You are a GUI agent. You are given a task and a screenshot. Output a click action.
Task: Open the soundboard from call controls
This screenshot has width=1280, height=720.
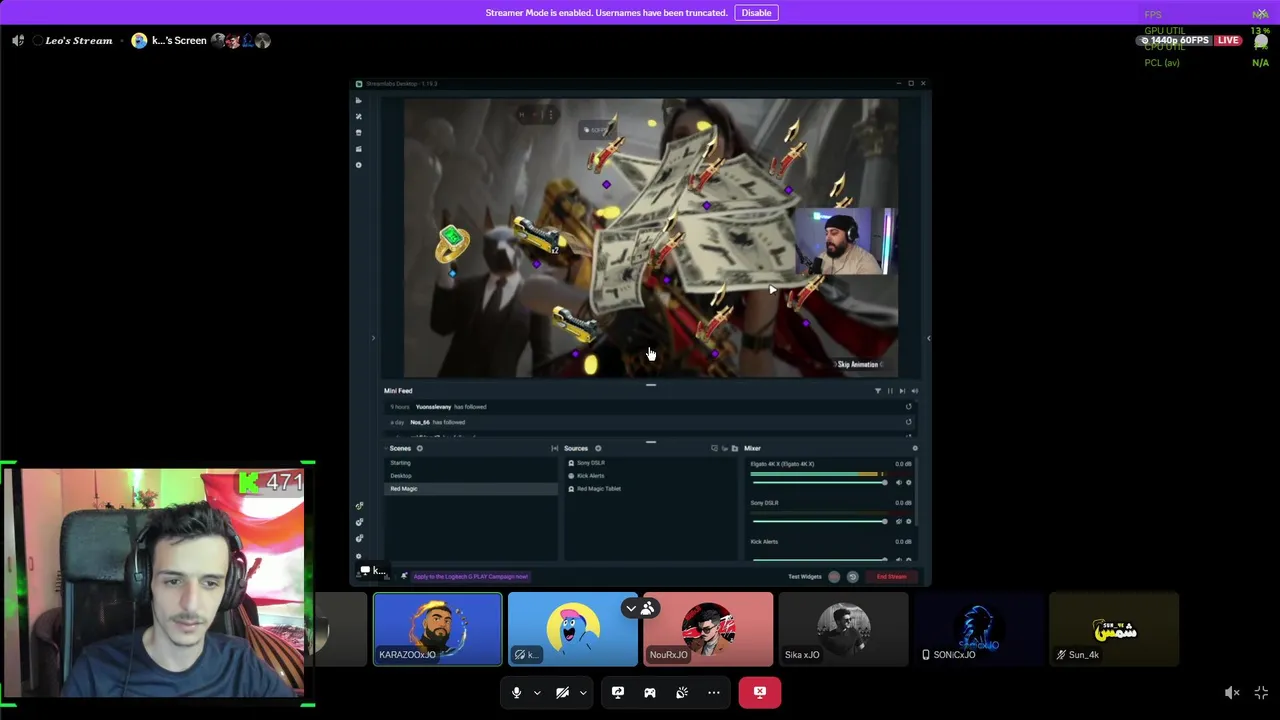[x=682, y=692]
